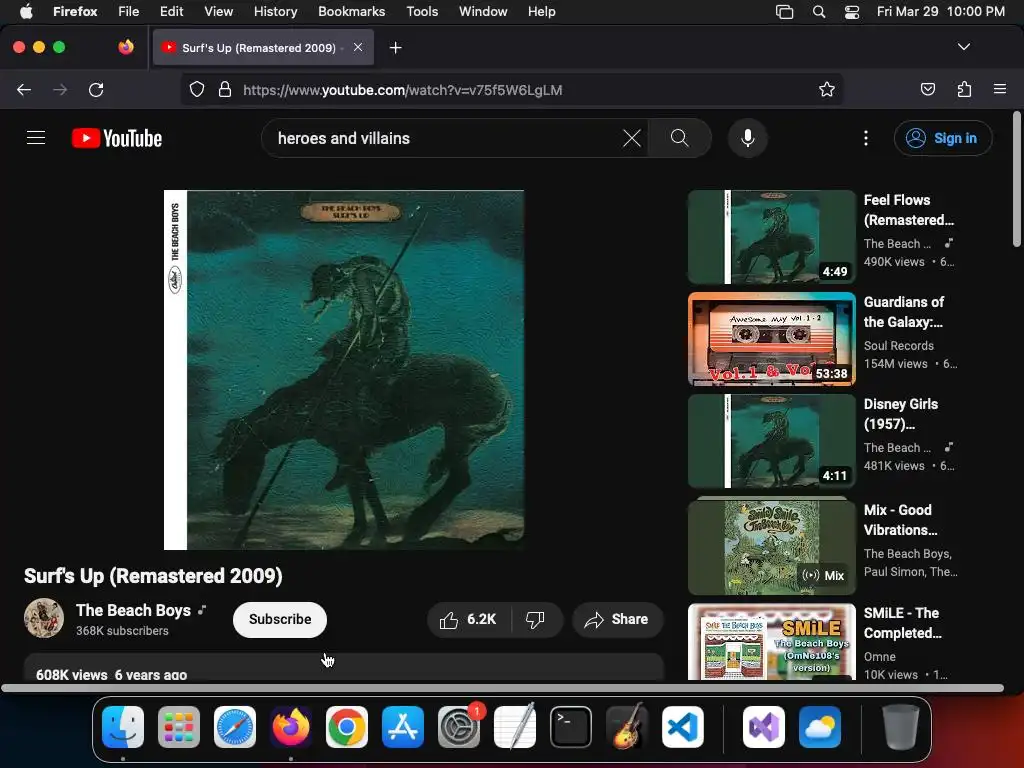Viewport: 1024px width, 768px height.
Task: Open Feel Flows video thumbnail
Action: (x=772, y=237)
